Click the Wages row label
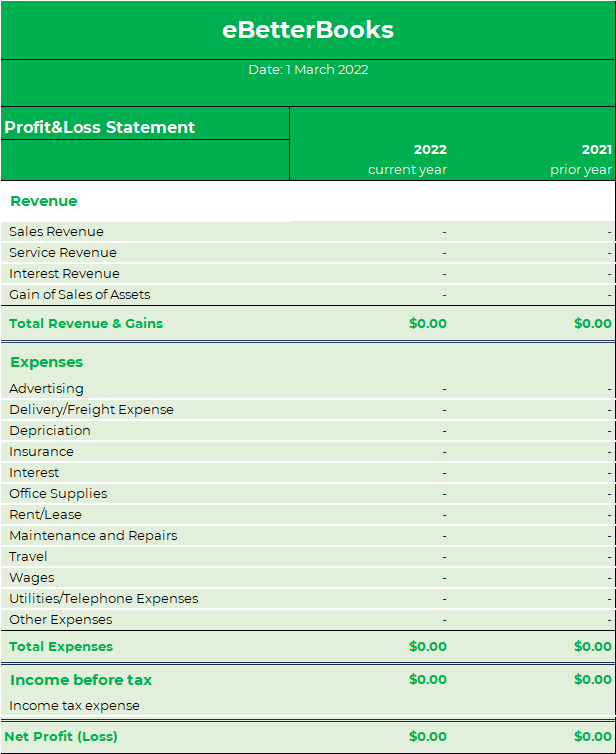Viewport: 616px width, 754px height. click(32, 578)
